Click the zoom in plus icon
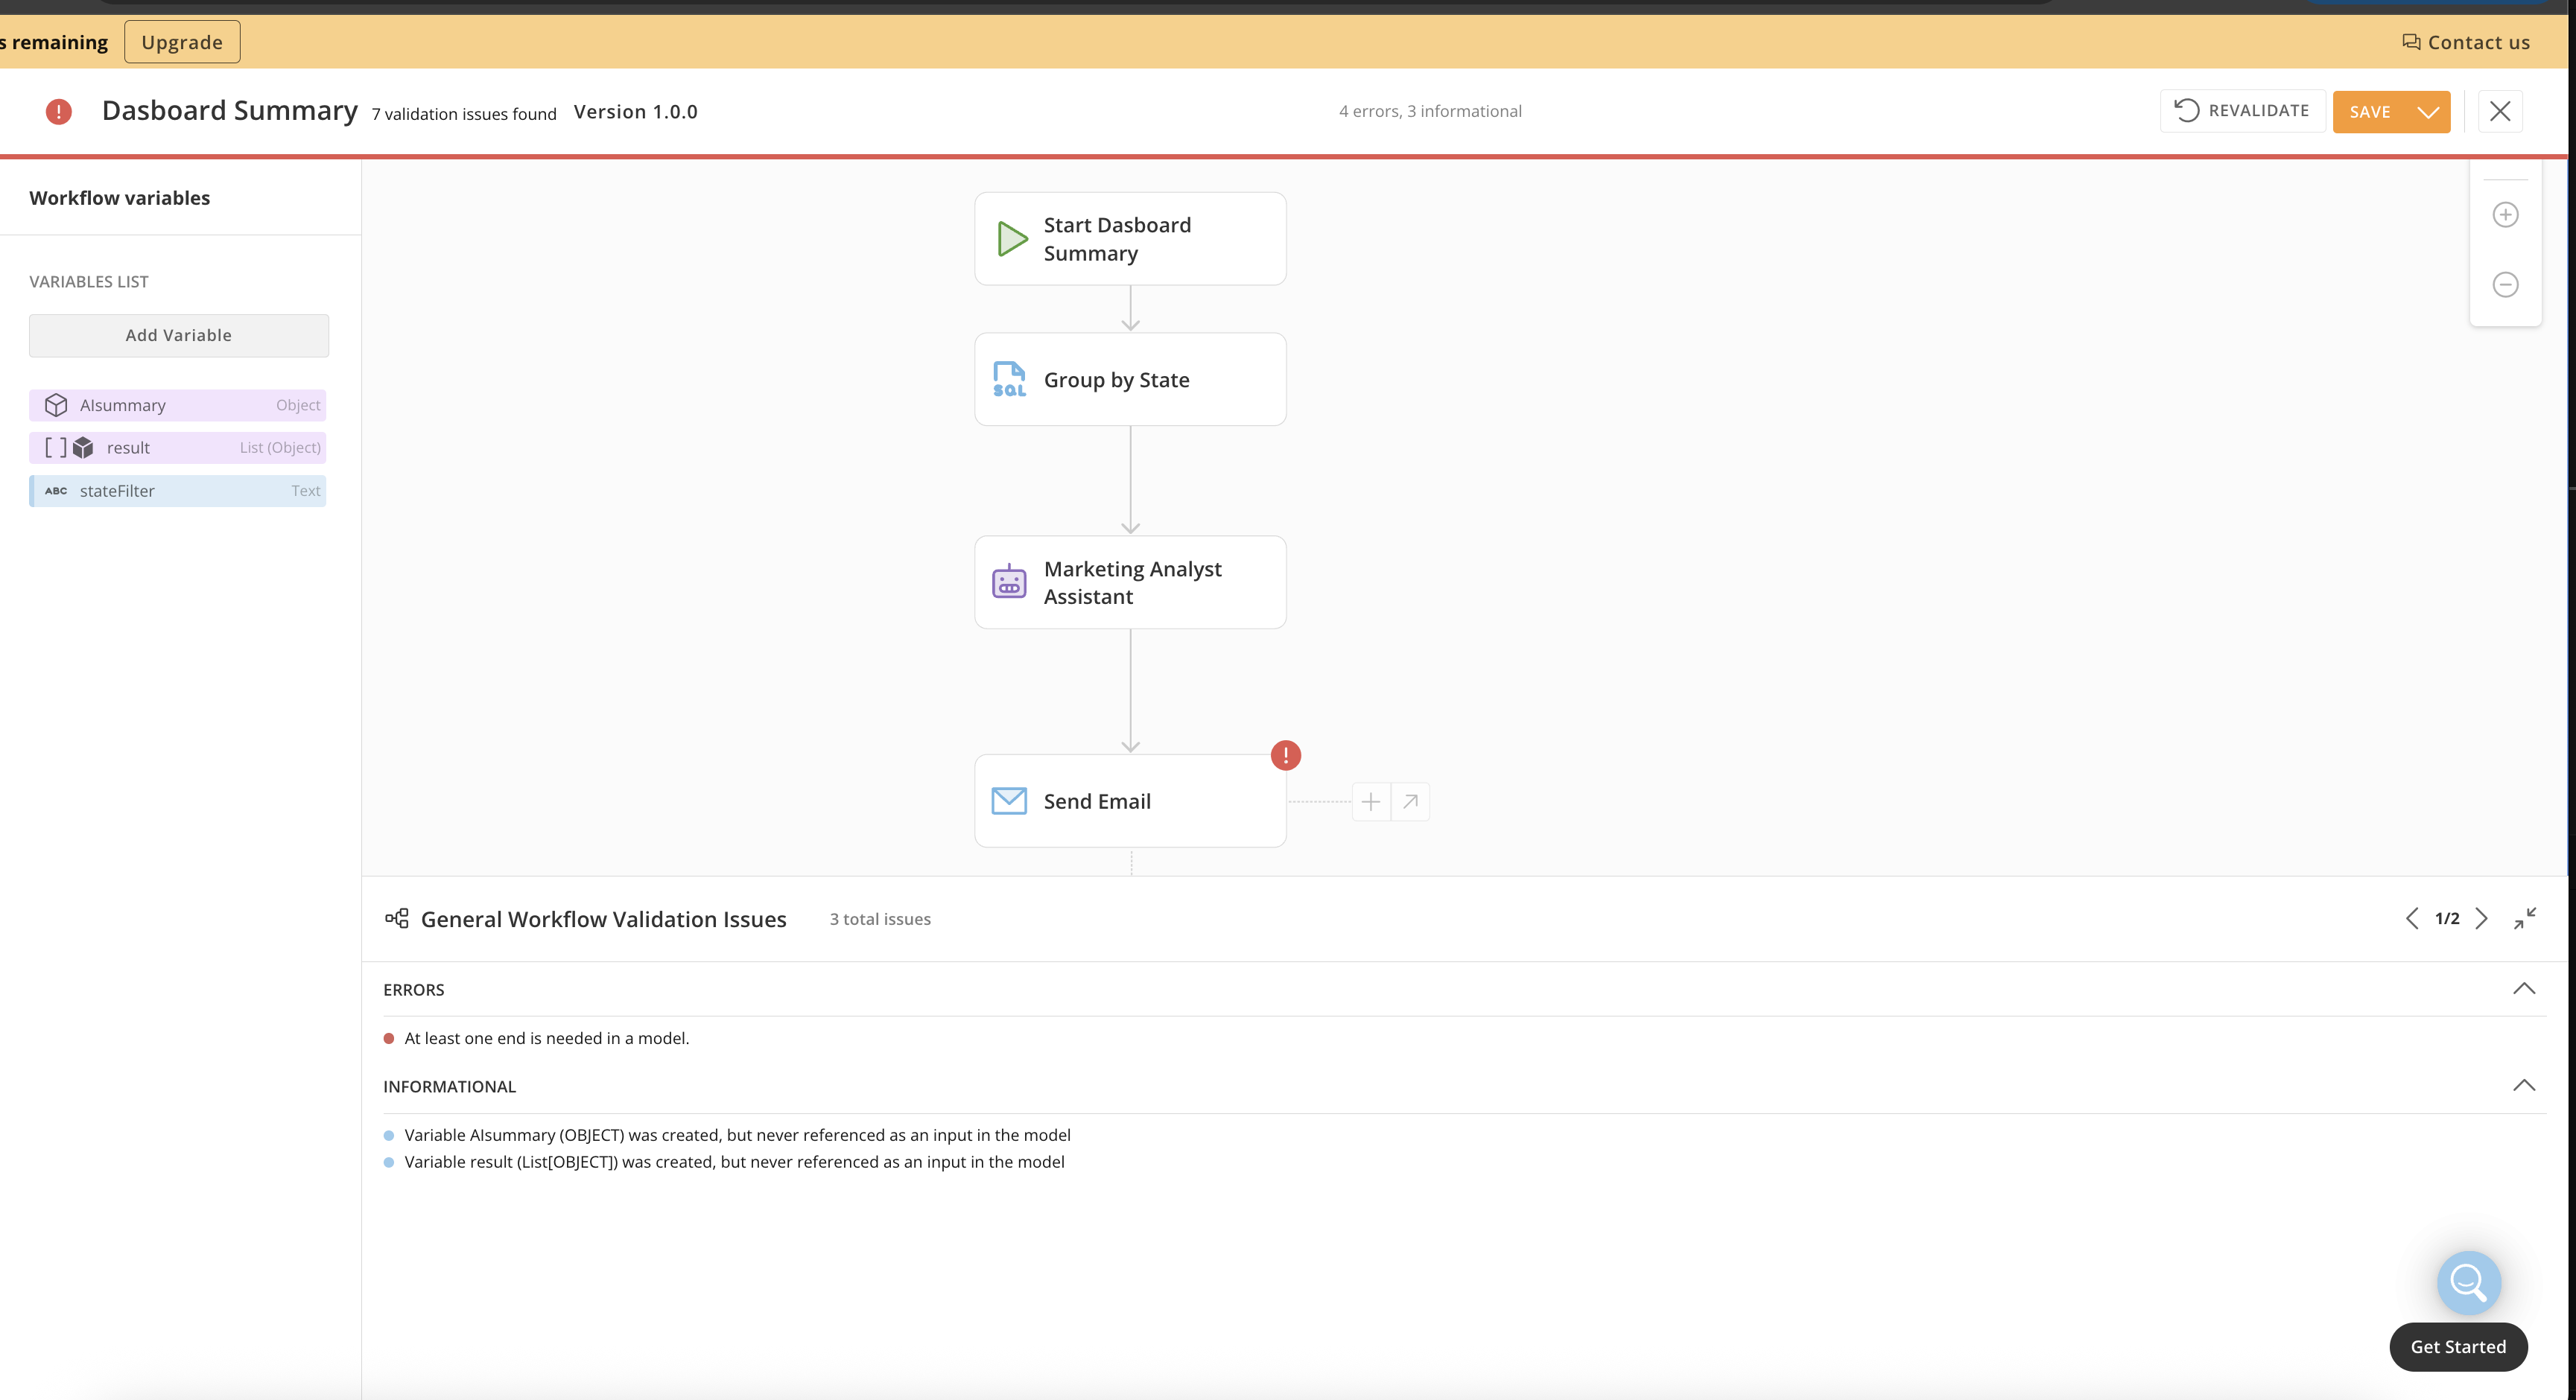 pyautogui.click(x=2505, y=215)
